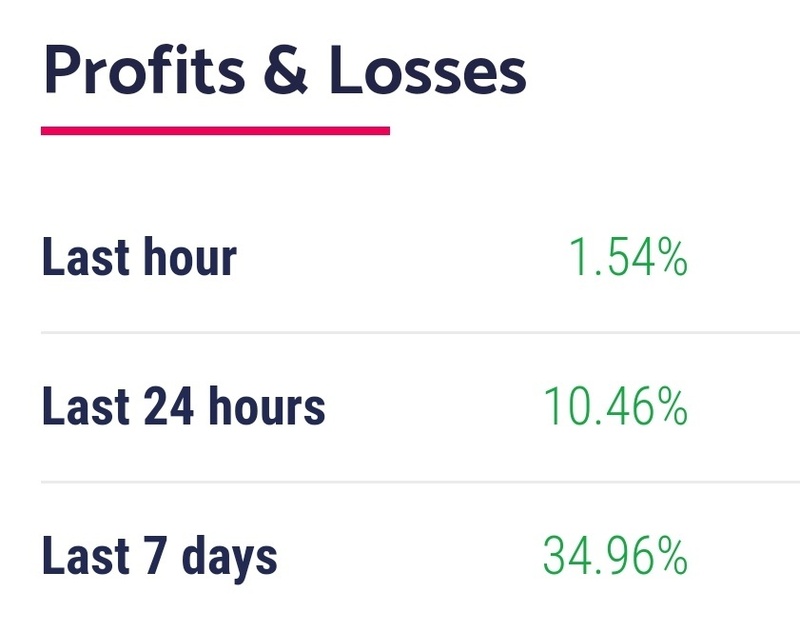Click the 1.54% last hour value
Screen dimensions: 800x632
tap(627, 257)
